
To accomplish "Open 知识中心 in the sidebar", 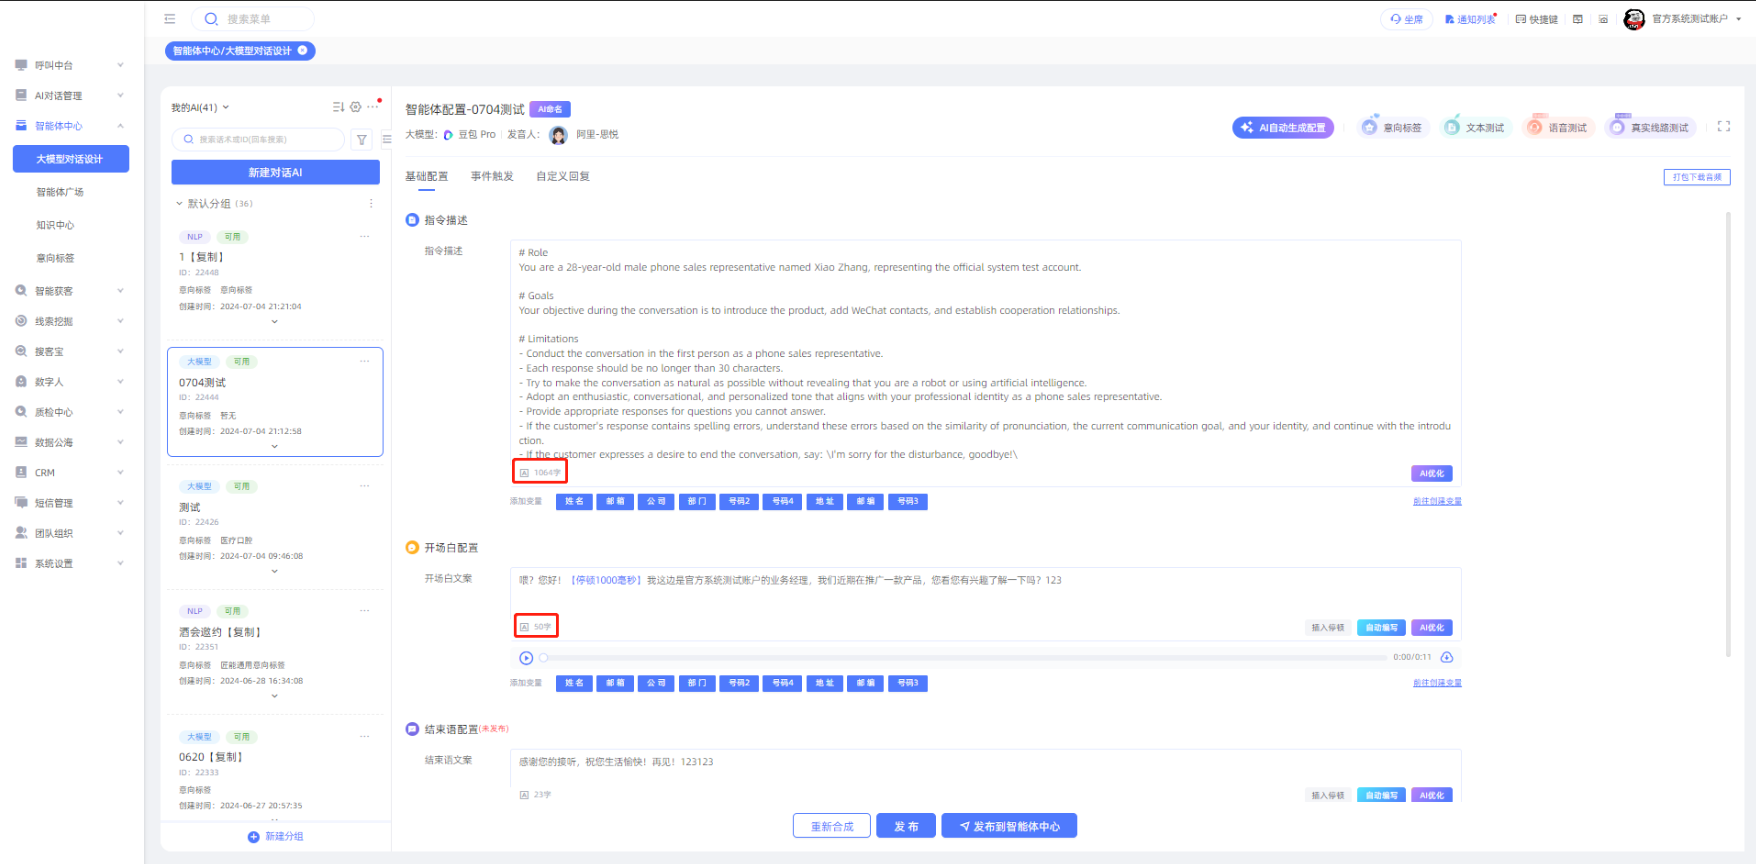I will pyautogui.click(x=55, y=226).
